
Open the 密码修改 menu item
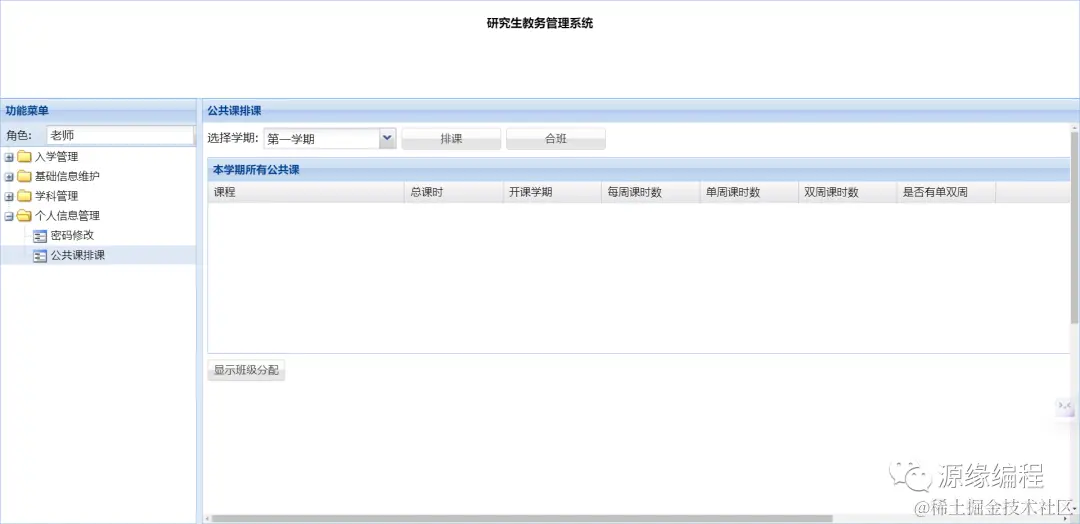pyautogui.click(x=72, y=235)
